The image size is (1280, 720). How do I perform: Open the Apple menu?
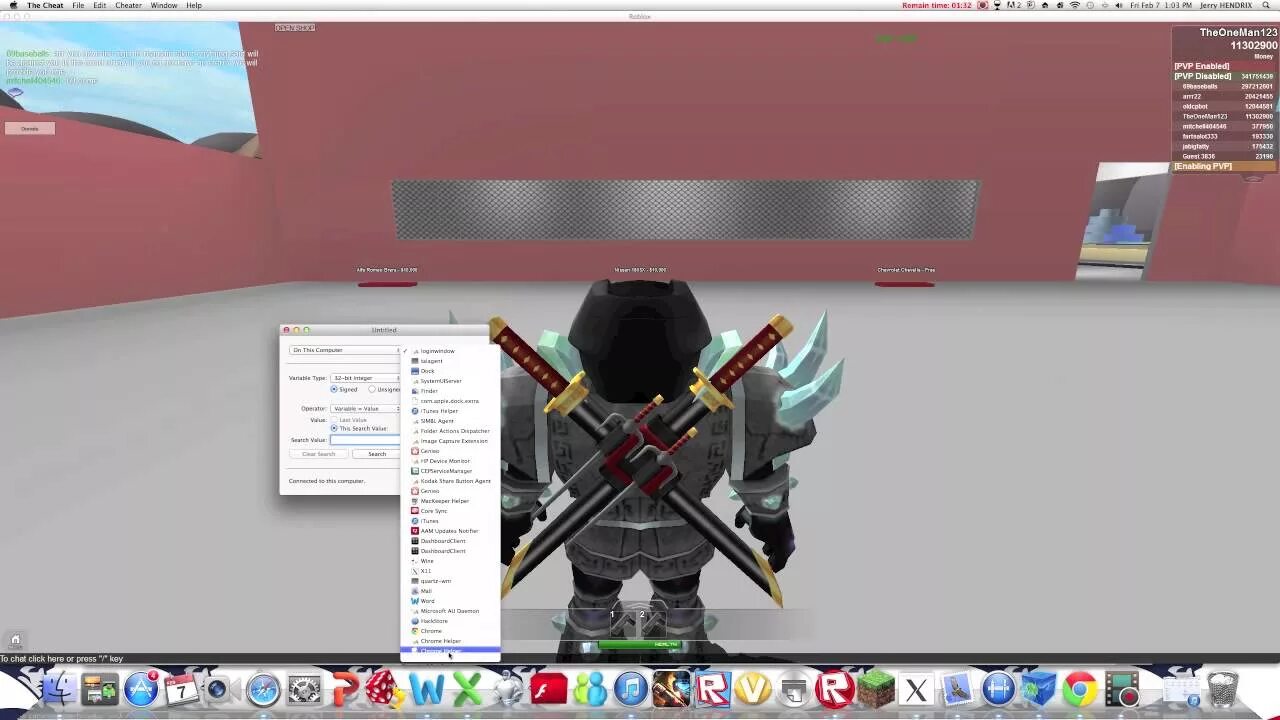point(13,5)
